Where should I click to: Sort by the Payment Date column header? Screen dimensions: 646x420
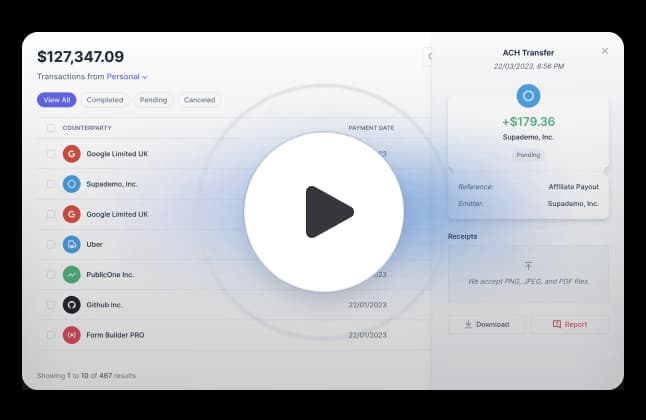pos(370,128)
